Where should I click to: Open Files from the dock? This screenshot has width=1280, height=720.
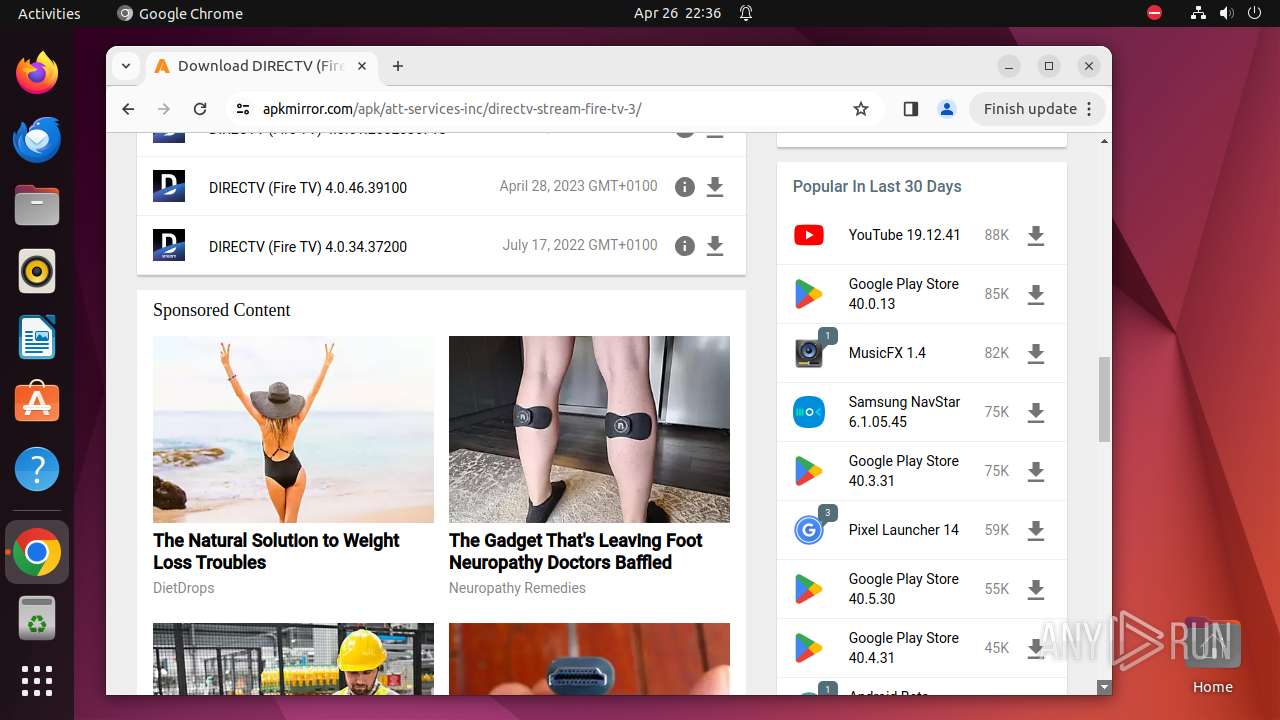pos(37,205)
